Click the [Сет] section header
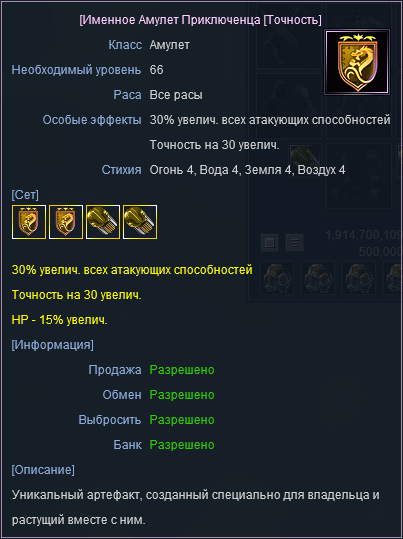This screenshot has height=539, width=403. coord(25,195)
